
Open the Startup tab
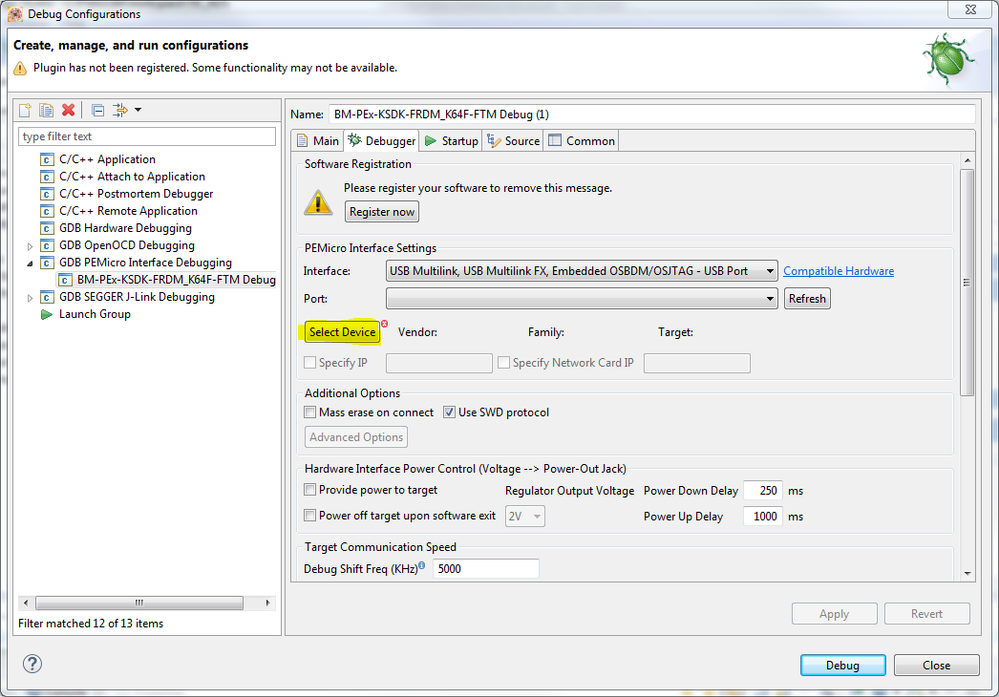451,141
